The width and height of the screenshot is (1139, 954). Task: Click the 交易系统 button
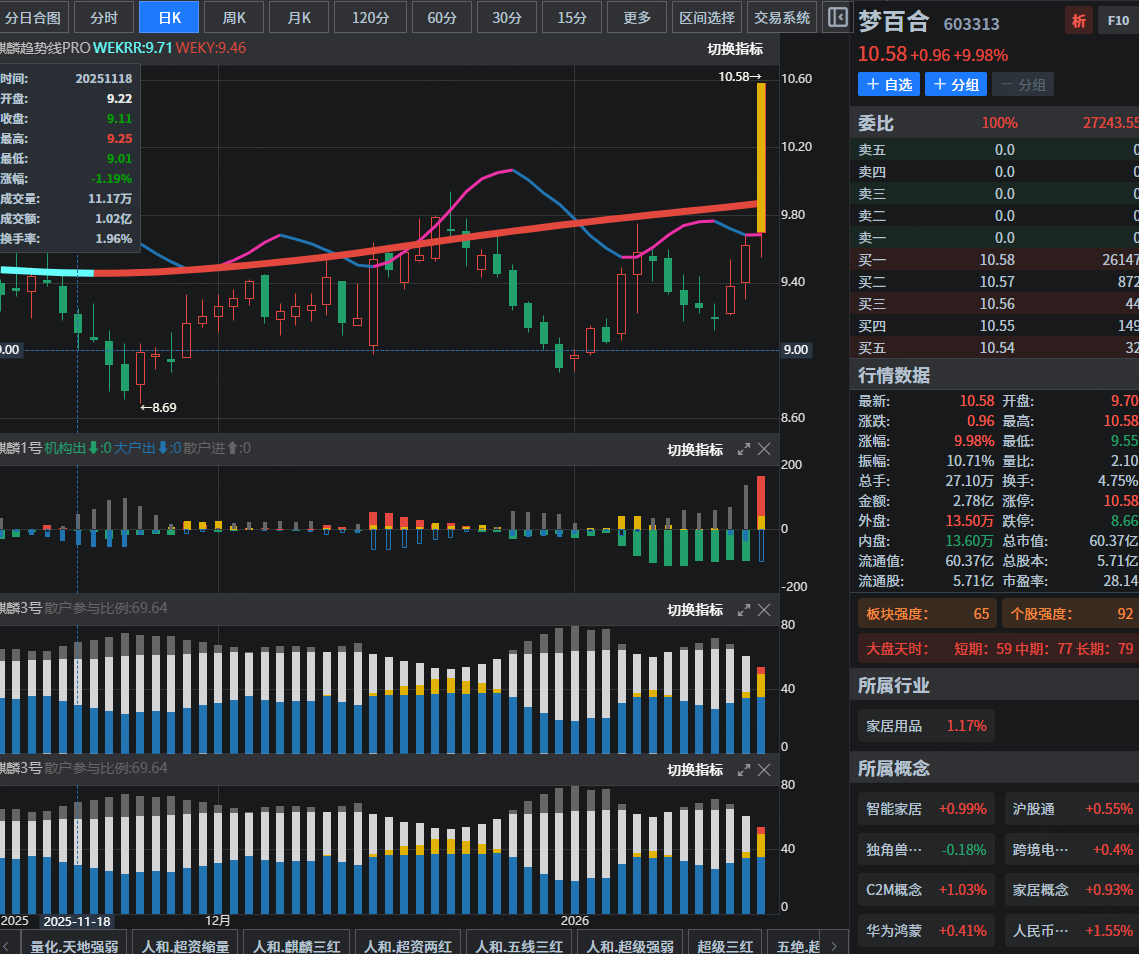click(x=782, y=17)
